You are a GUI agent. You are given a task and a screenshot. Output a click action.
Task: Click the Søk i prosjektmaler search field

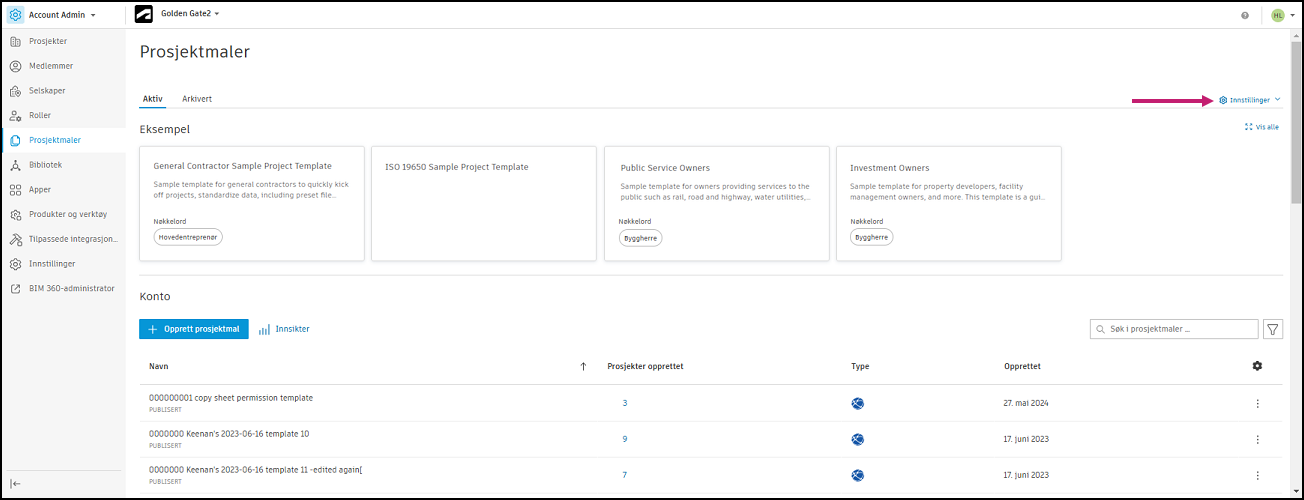(1175, 329)
